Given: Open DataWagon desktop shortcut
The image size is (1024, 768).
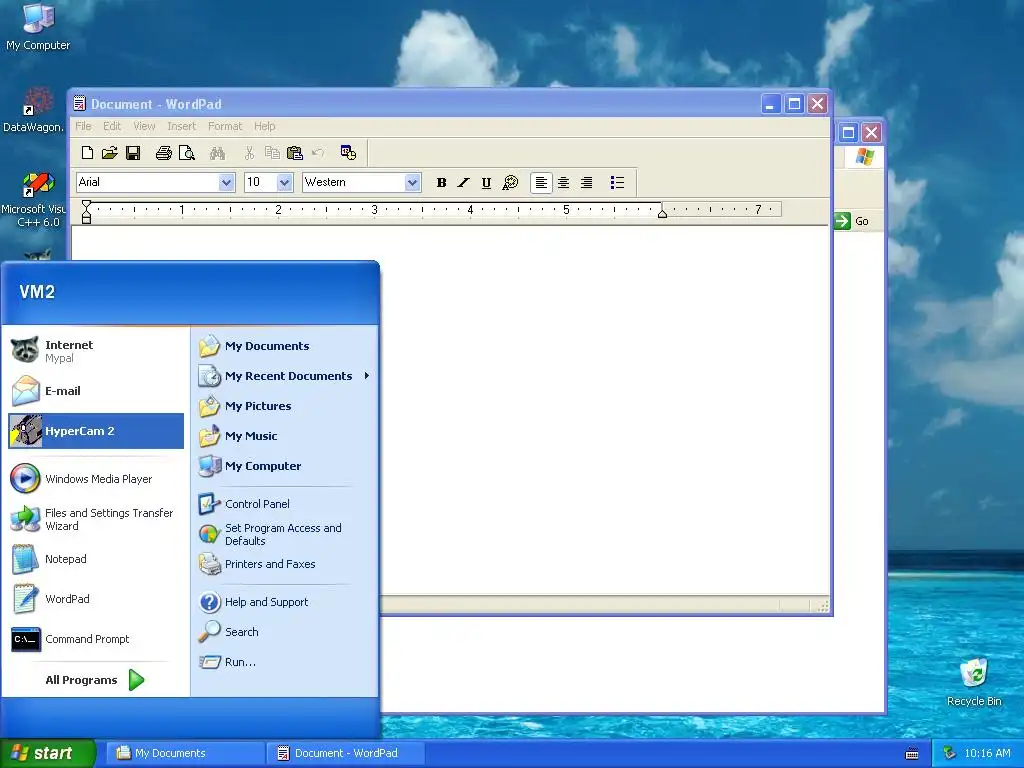Looking at the screenshot, I should click(34, 109).
